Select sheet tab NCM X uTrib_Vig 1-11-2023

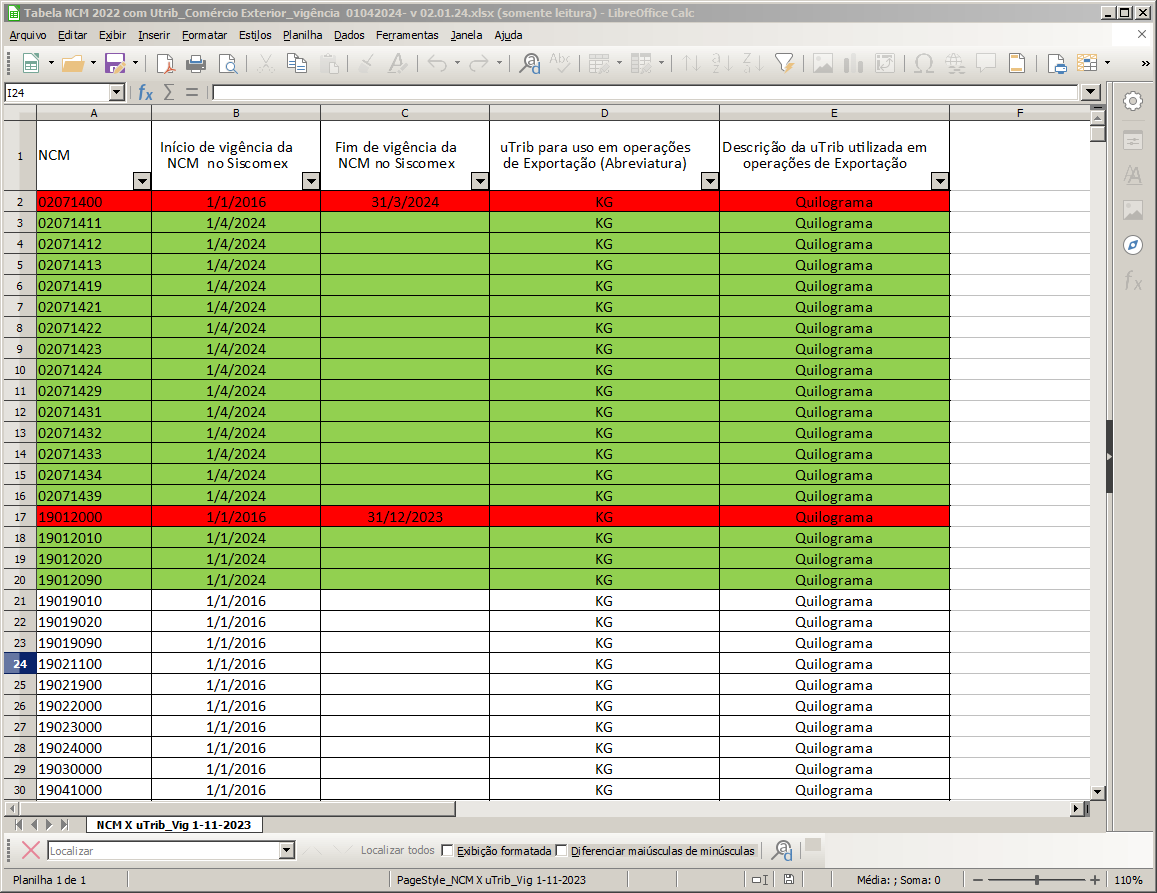[x=173, y=824]
